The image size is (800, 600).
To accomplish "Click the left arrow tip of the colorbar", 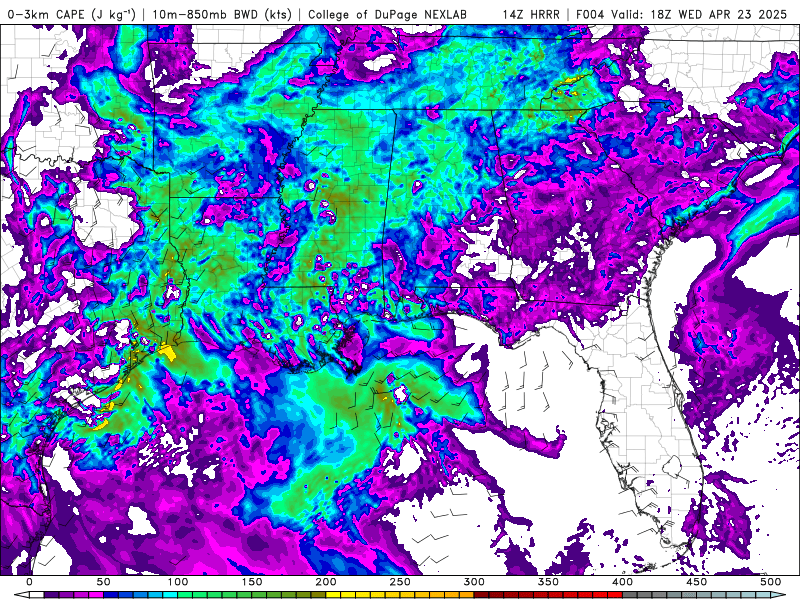I will [x=21, y=594].
